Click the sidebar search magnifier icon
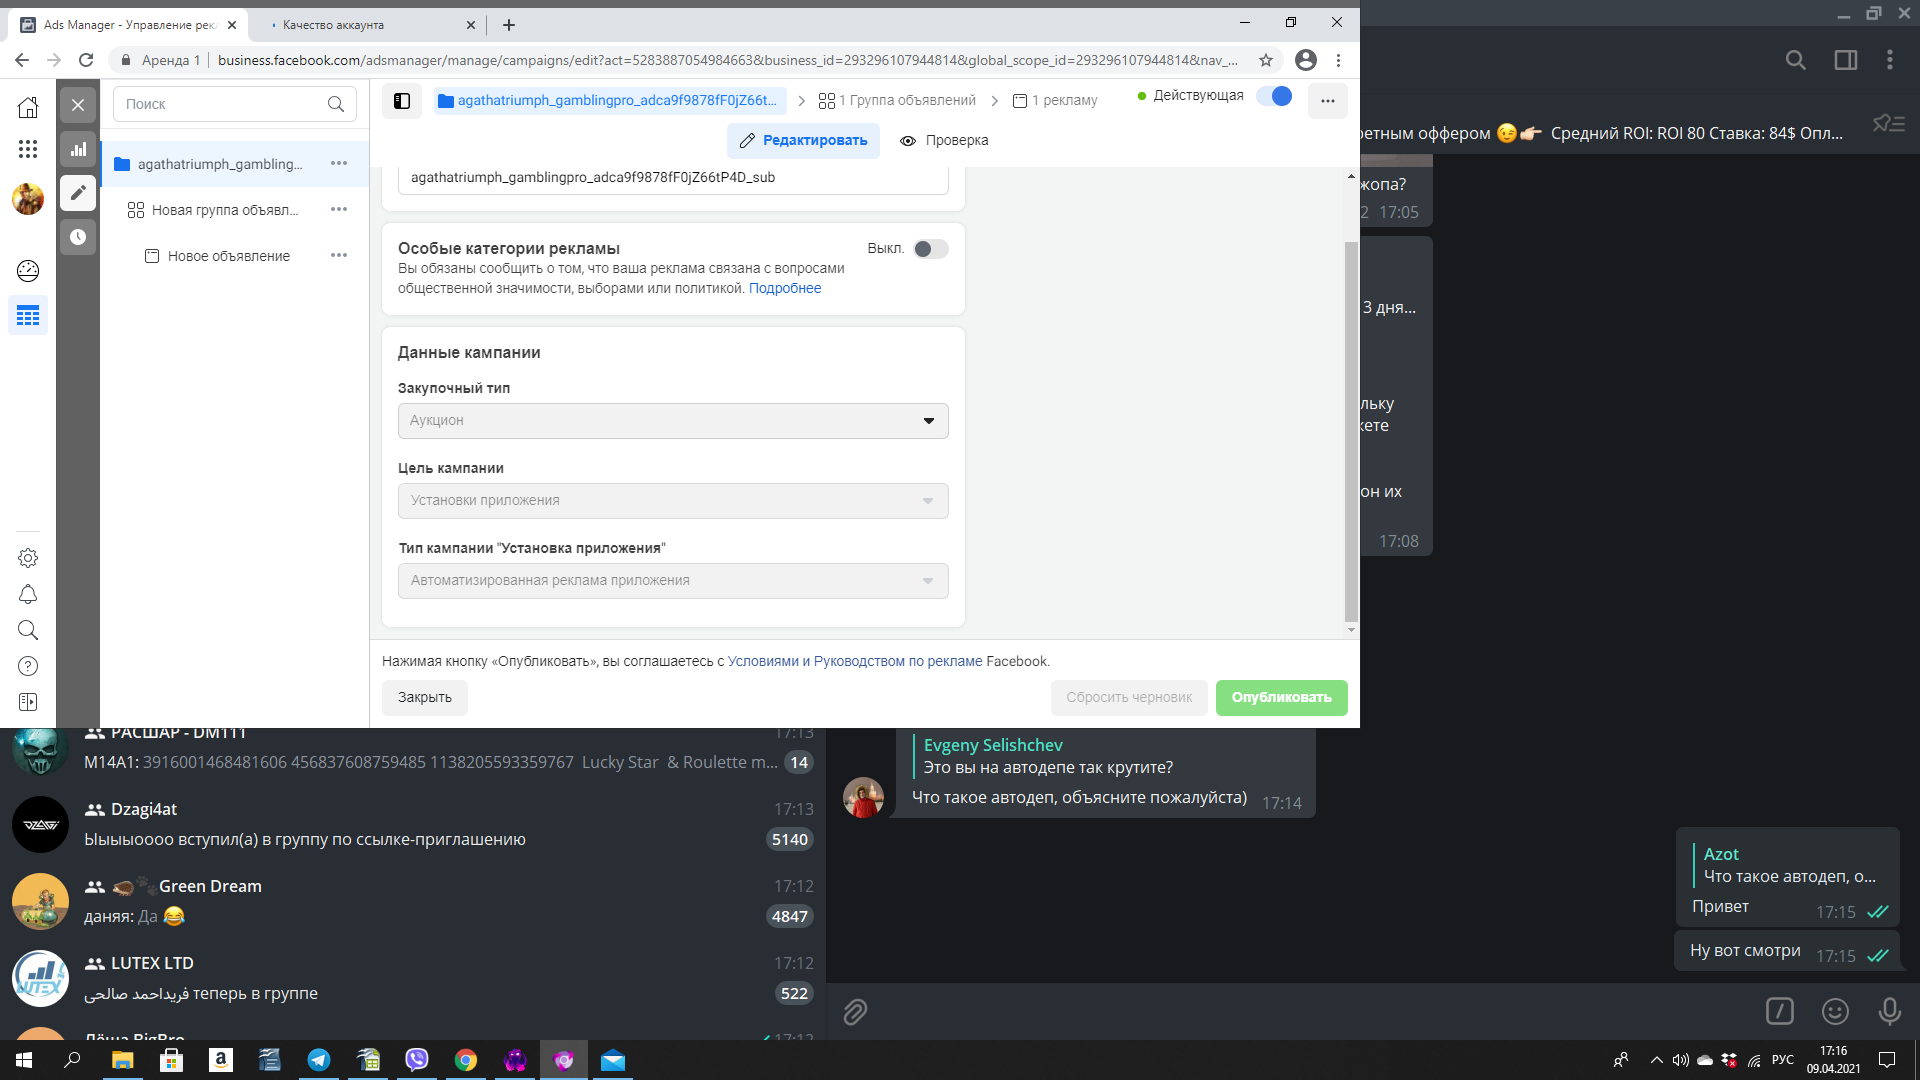This screenshot has width=1920, height=1080. pyautogui.click(x=28, y=630)
